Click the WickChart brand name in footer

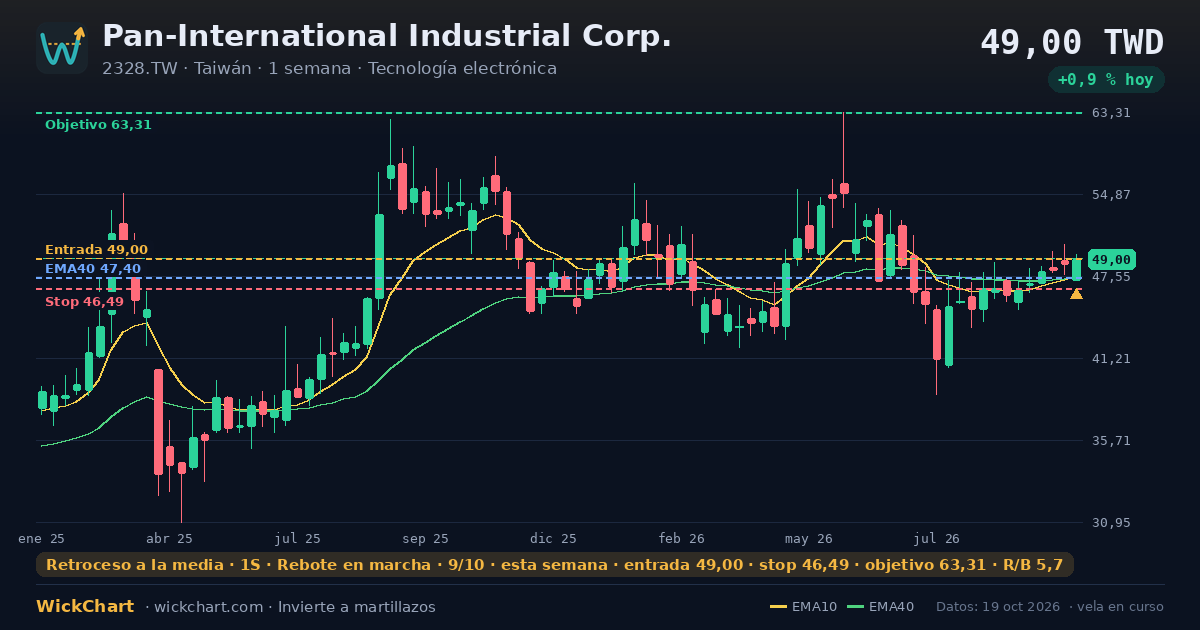pyautogui.click(x=85, y=607)
